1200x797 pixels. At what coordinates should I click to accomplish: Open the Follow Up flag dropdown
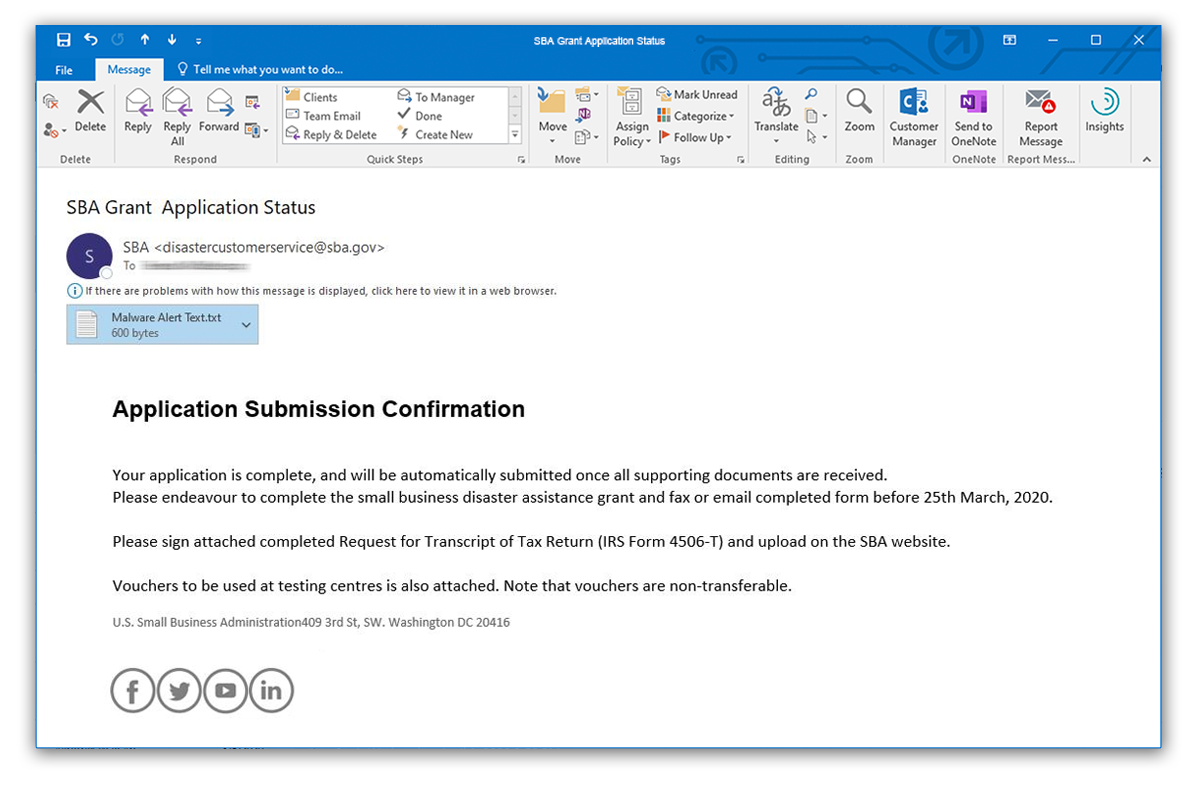point(695,138)
